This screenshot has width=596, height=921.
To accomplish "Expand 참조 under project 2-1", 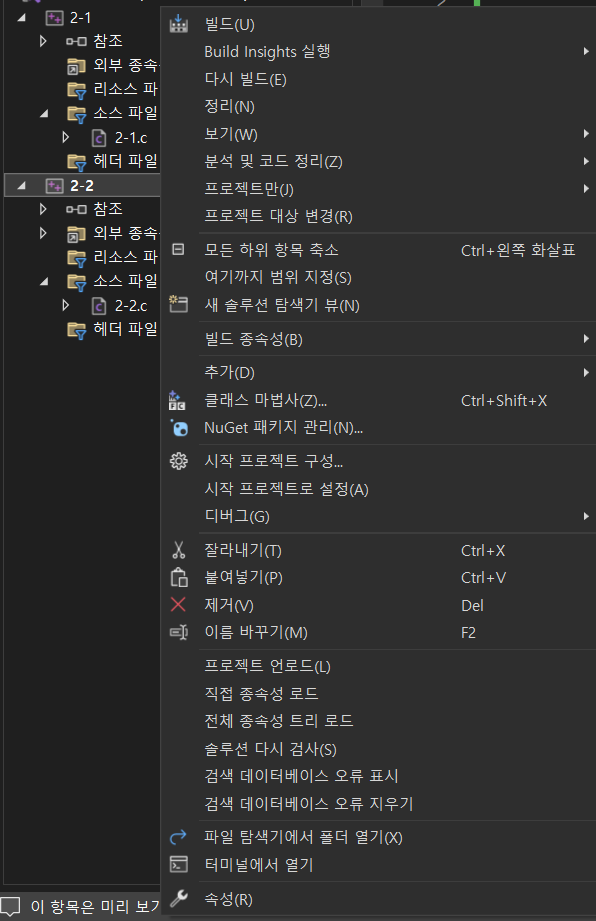I will click(43, 41).
